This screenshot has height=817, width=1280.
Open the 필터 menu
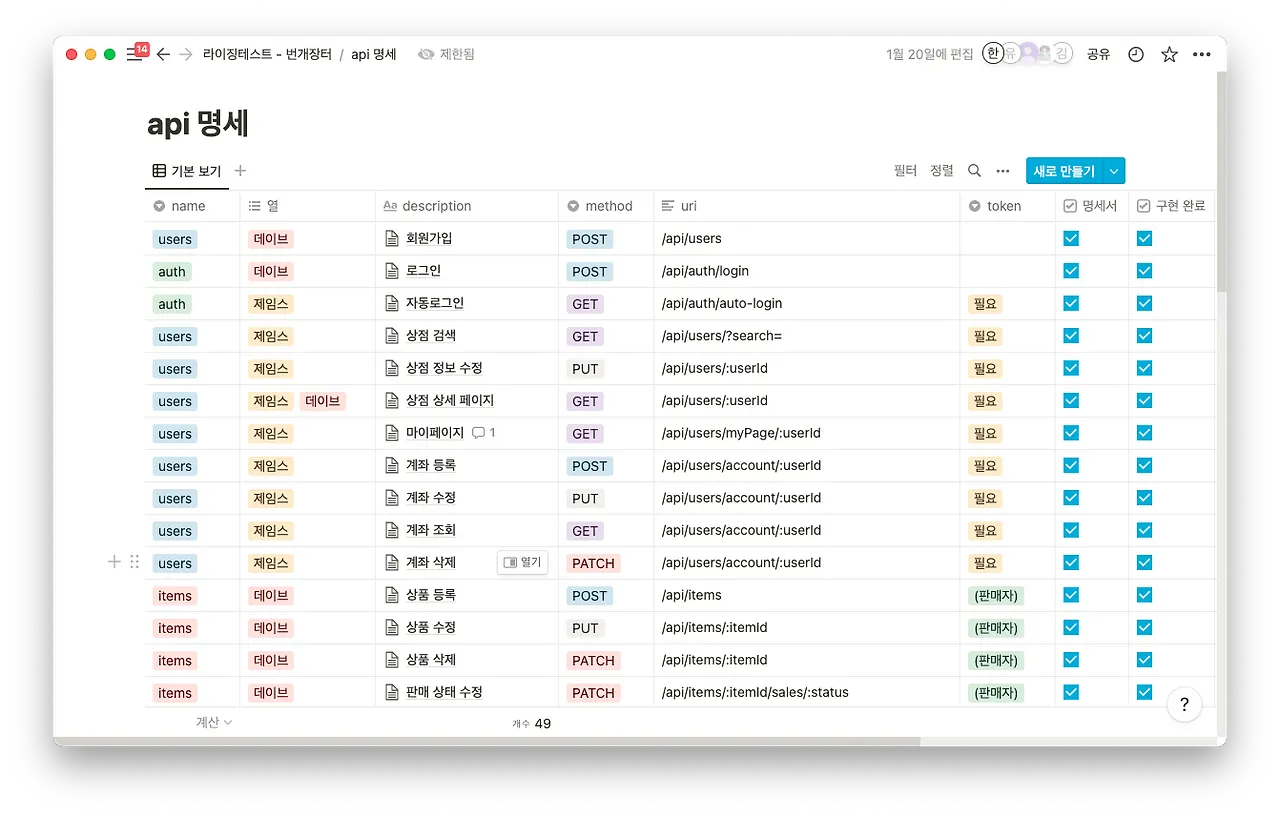pos(905,171)
